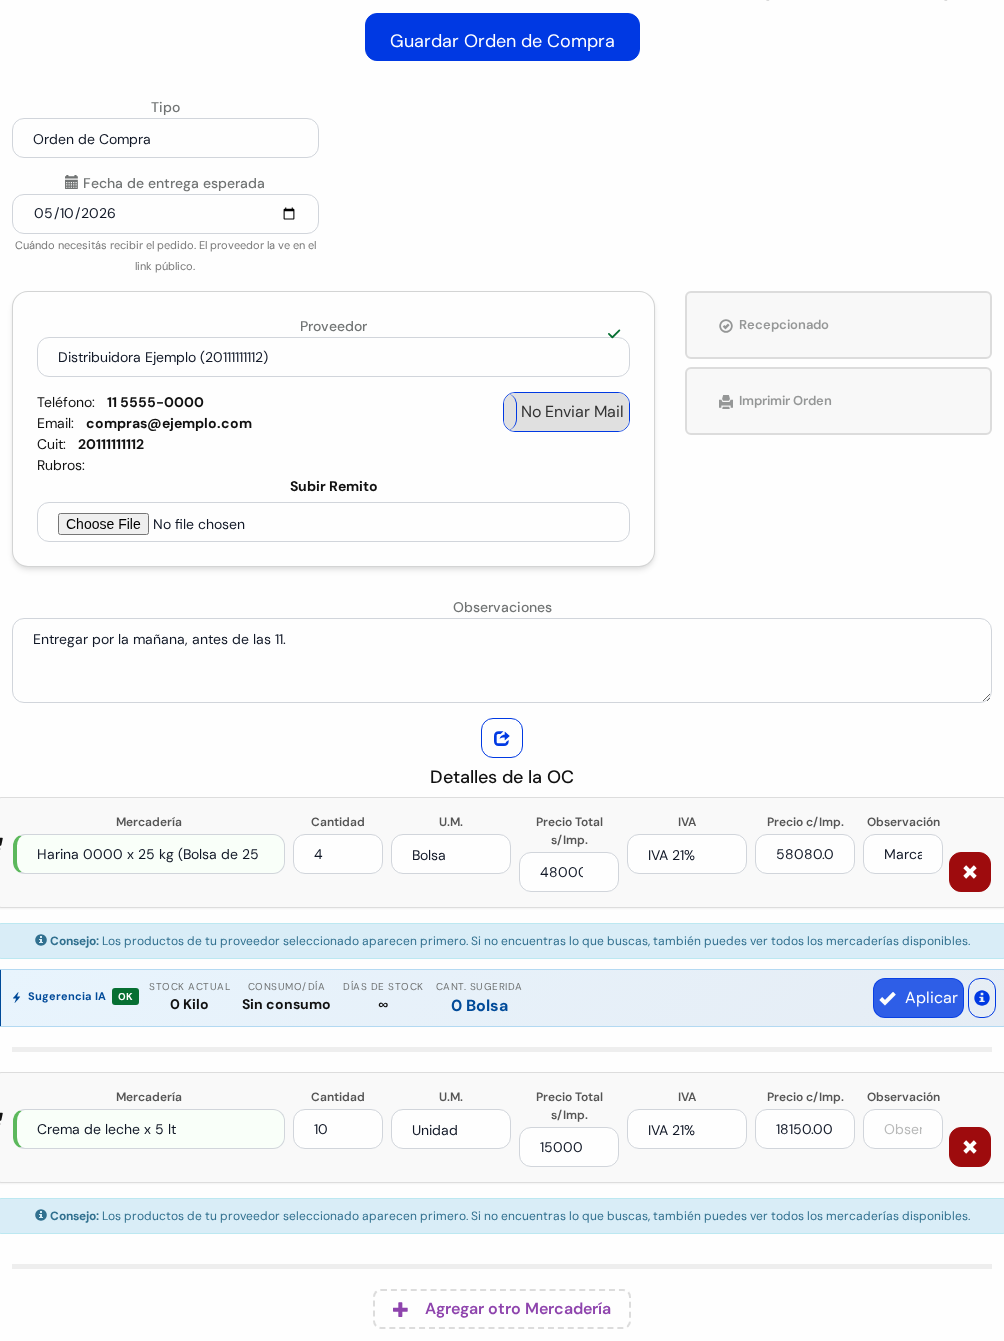Toggle the No Enviar Mail switch

pos(566,412)
